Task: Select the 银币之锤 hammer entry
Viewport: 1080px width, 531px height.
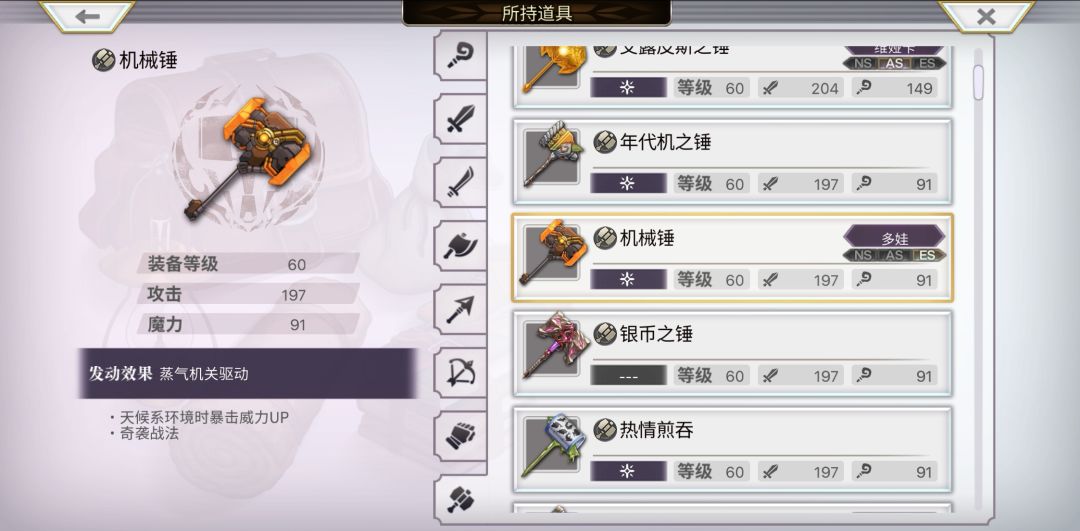Action: 732,354
